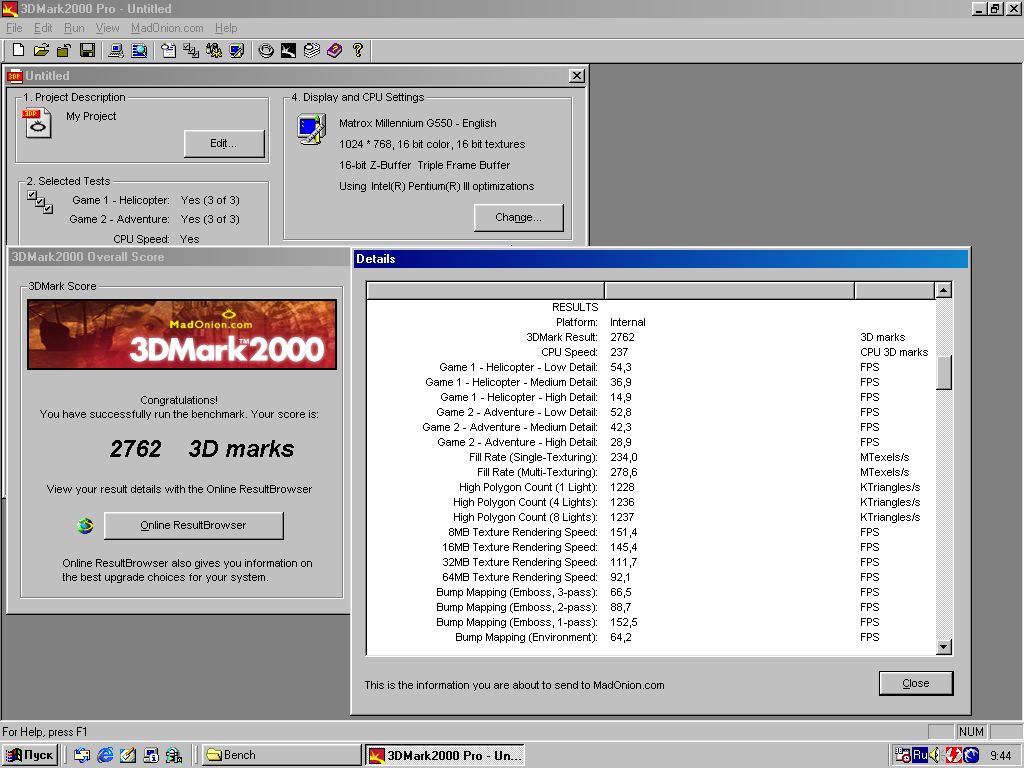Close the Details dialog with the Close button
Image resolution: width=1024 pixels, height=768 pixels.
[915, 683]
